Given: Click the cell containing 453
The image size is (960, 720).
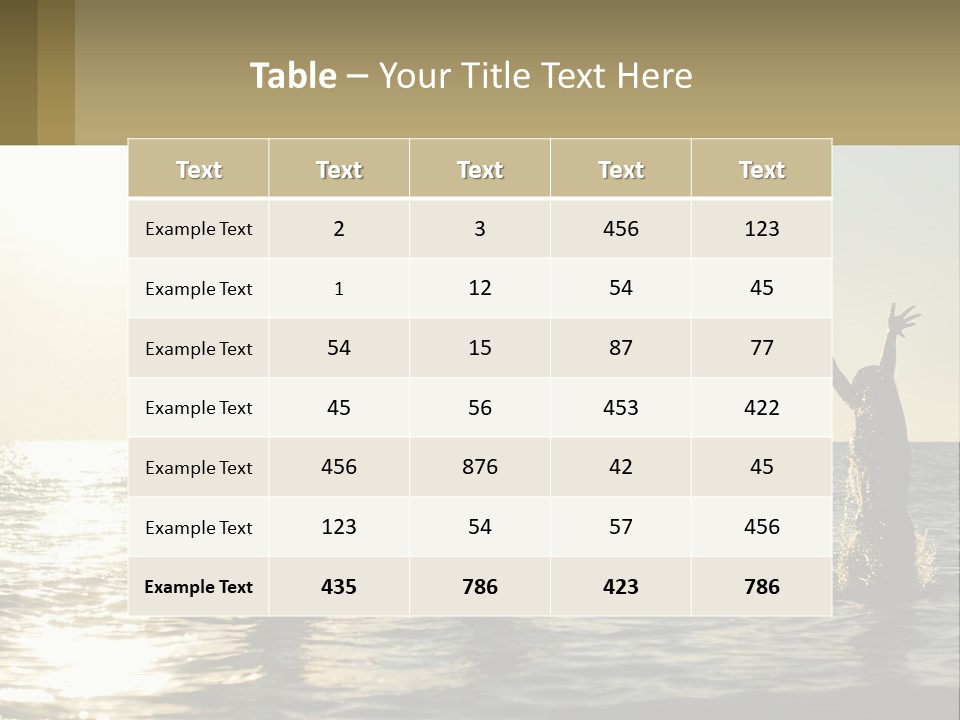Looking at the screenshot, I should pyautogui.click(x=621, y=407).
